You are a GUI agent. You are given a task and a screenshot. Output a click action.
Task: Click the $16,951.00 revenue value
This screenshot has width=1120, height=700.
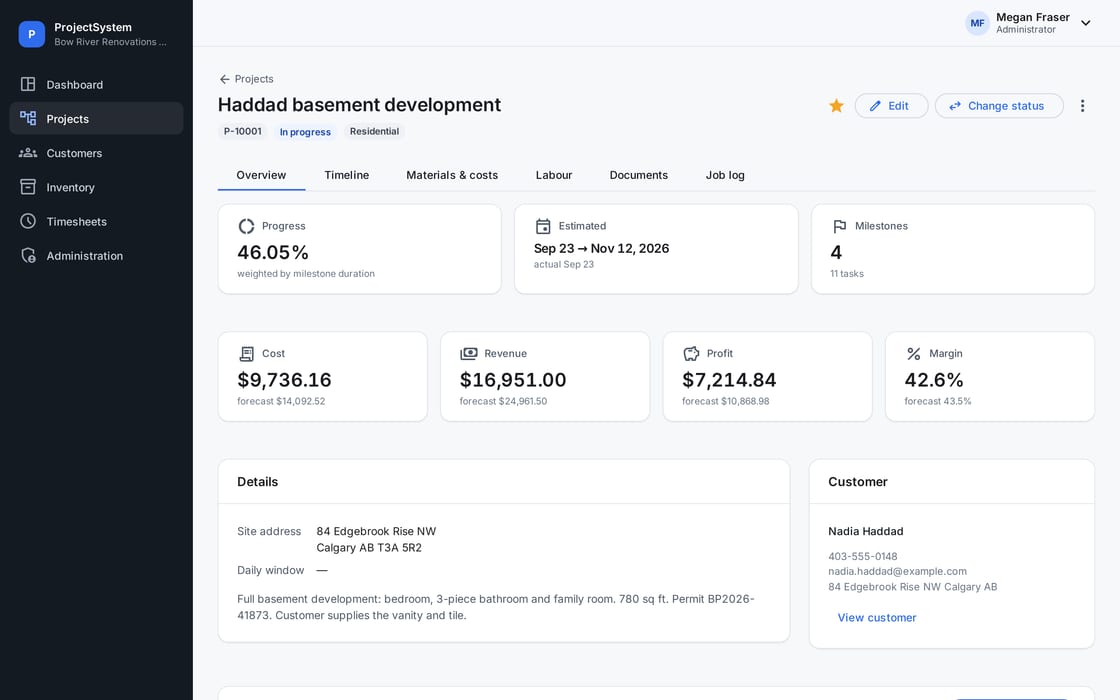(x=513, y=380)
